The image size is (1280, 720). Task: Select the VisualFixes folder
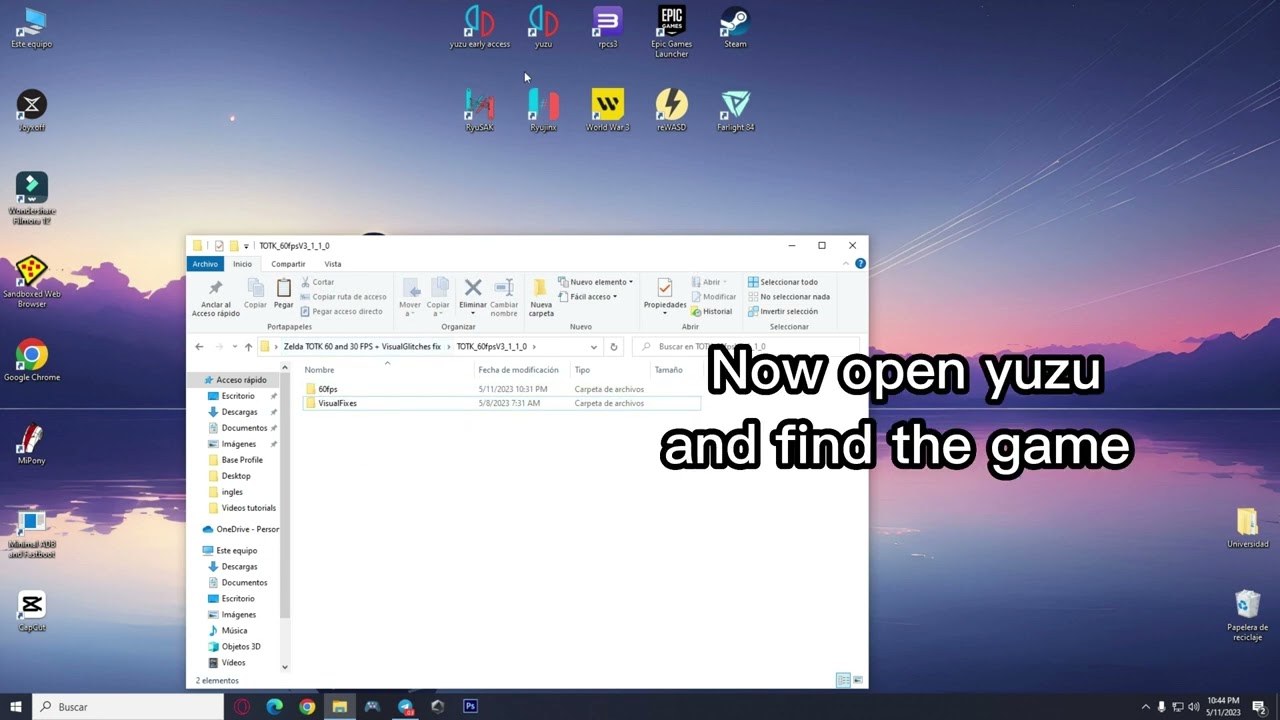(x=501, y=403)
